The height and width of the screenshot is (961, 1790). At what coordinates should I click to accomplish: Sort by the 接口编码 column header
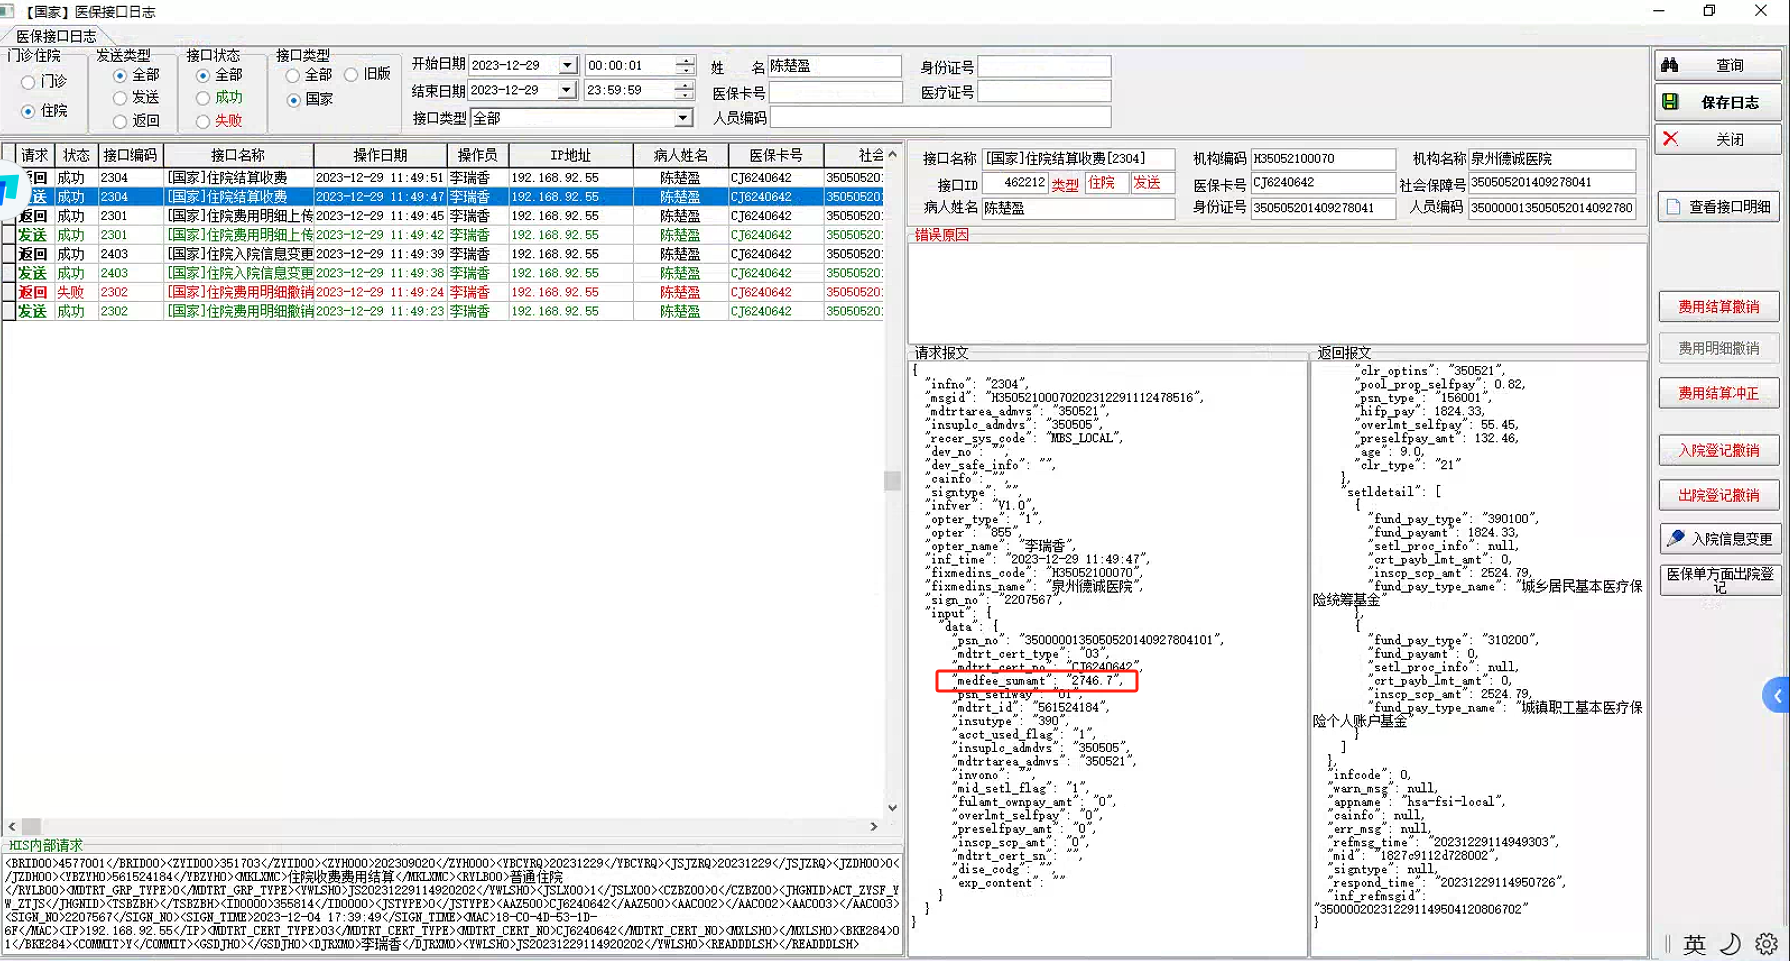pos(130,155)
